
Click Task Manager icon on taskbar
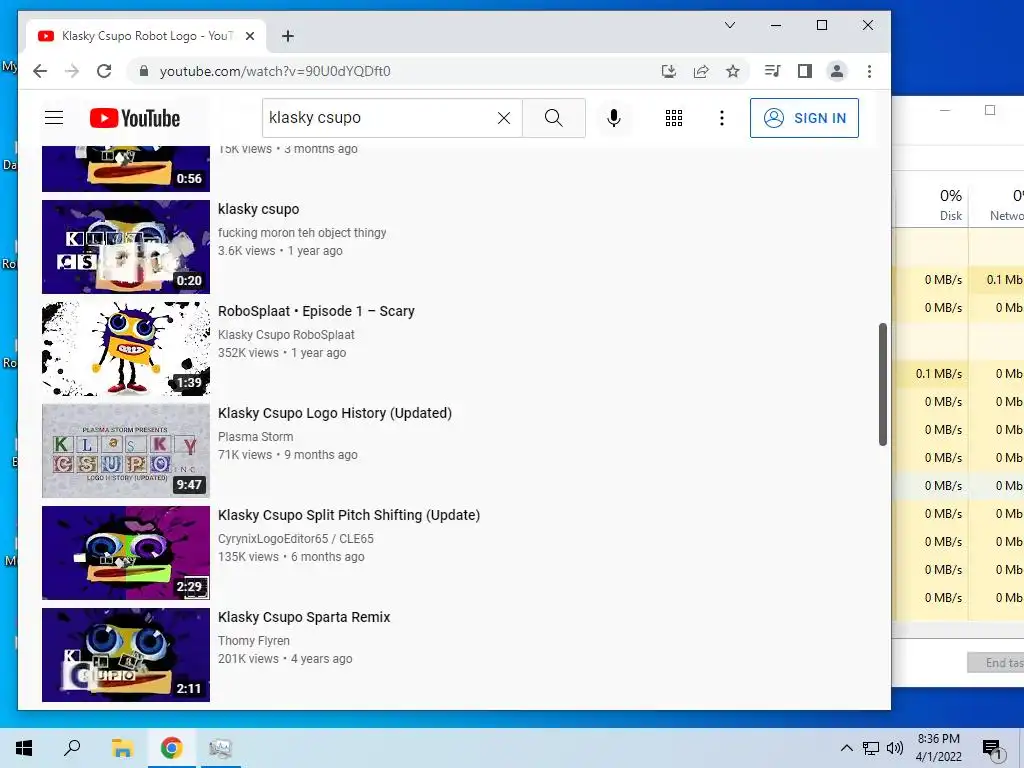tap(221, 748)
